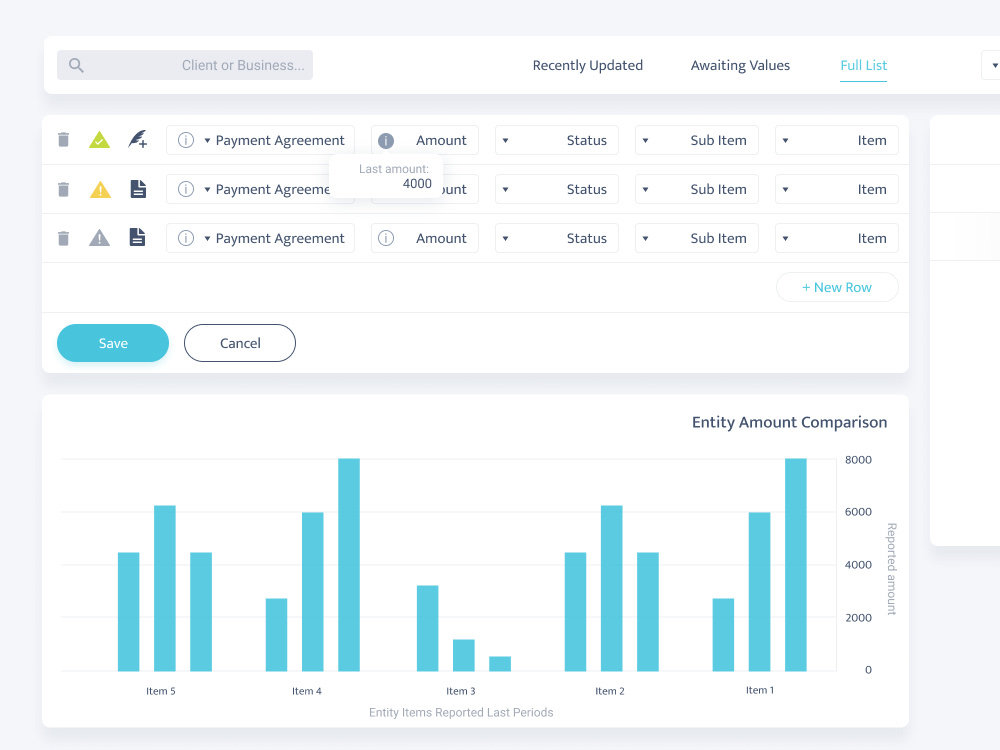Click tallest bar in Item 4 group
The image size is (1000, 750).
tap(349, 564)
